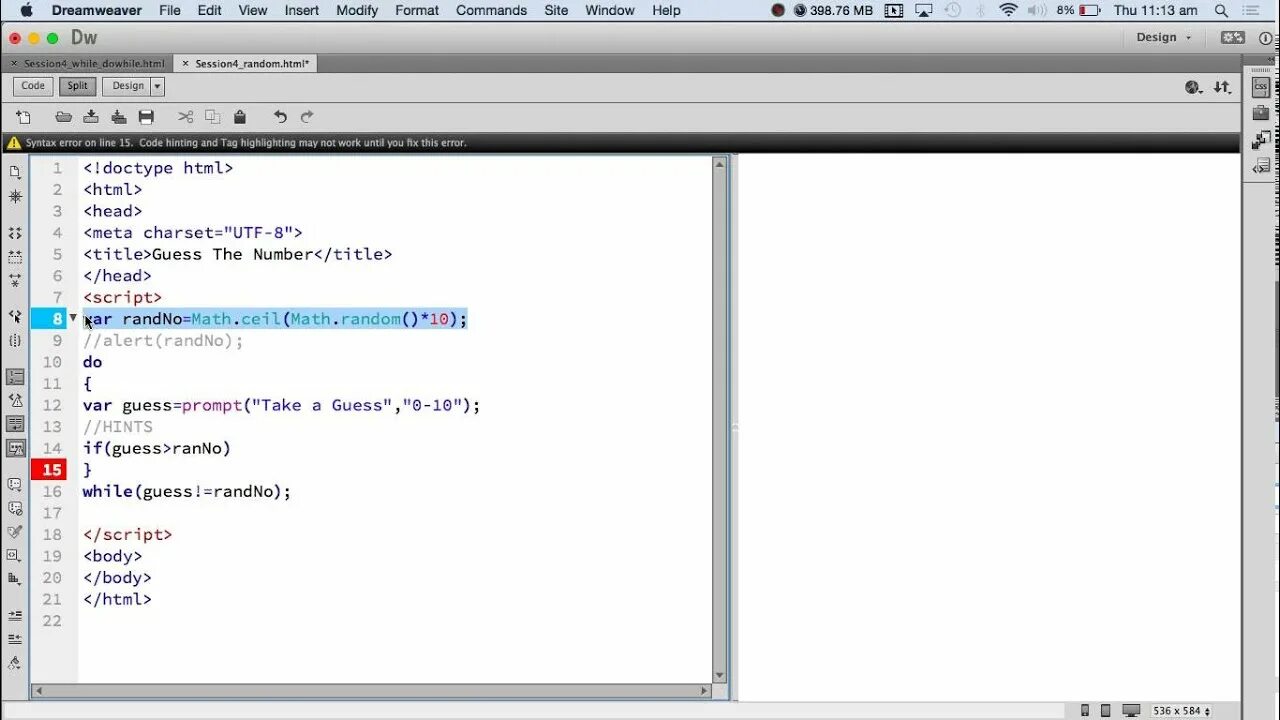Open the File menu
Screen dimensions: 1280x720
[170, 10]
